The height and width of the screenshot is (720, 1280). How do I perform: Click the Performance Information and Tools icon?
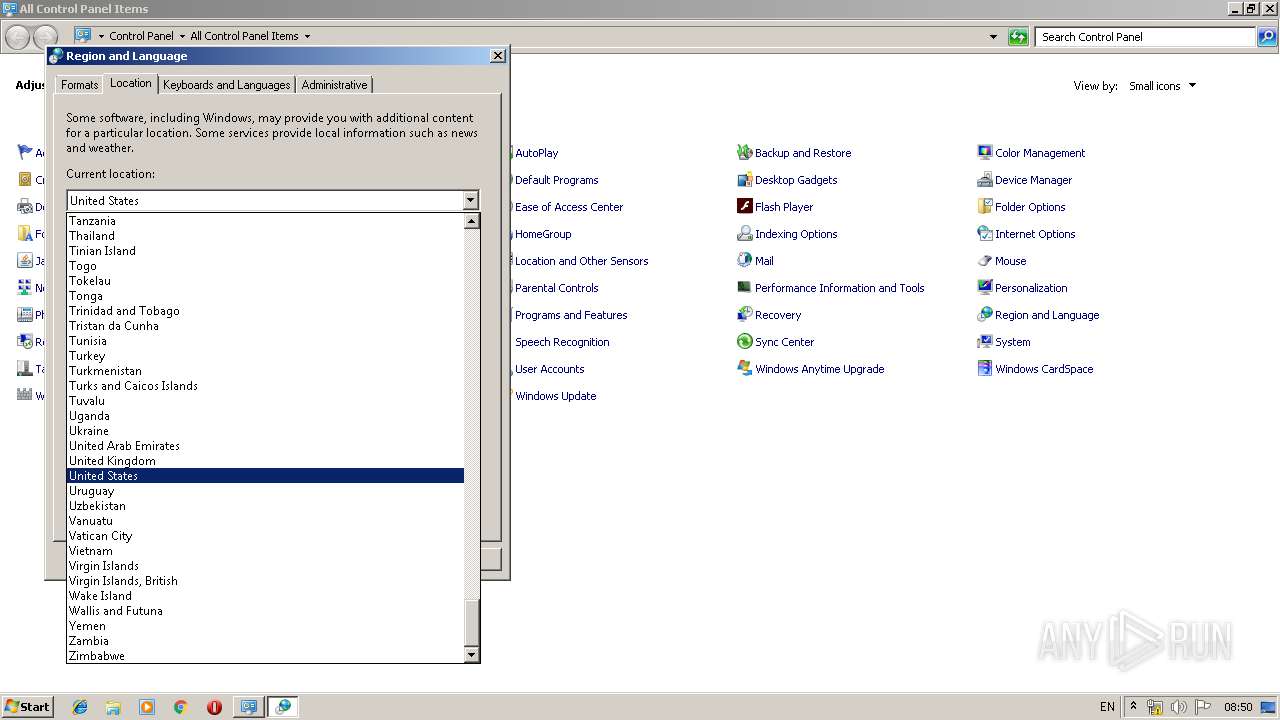pos(744,288)
